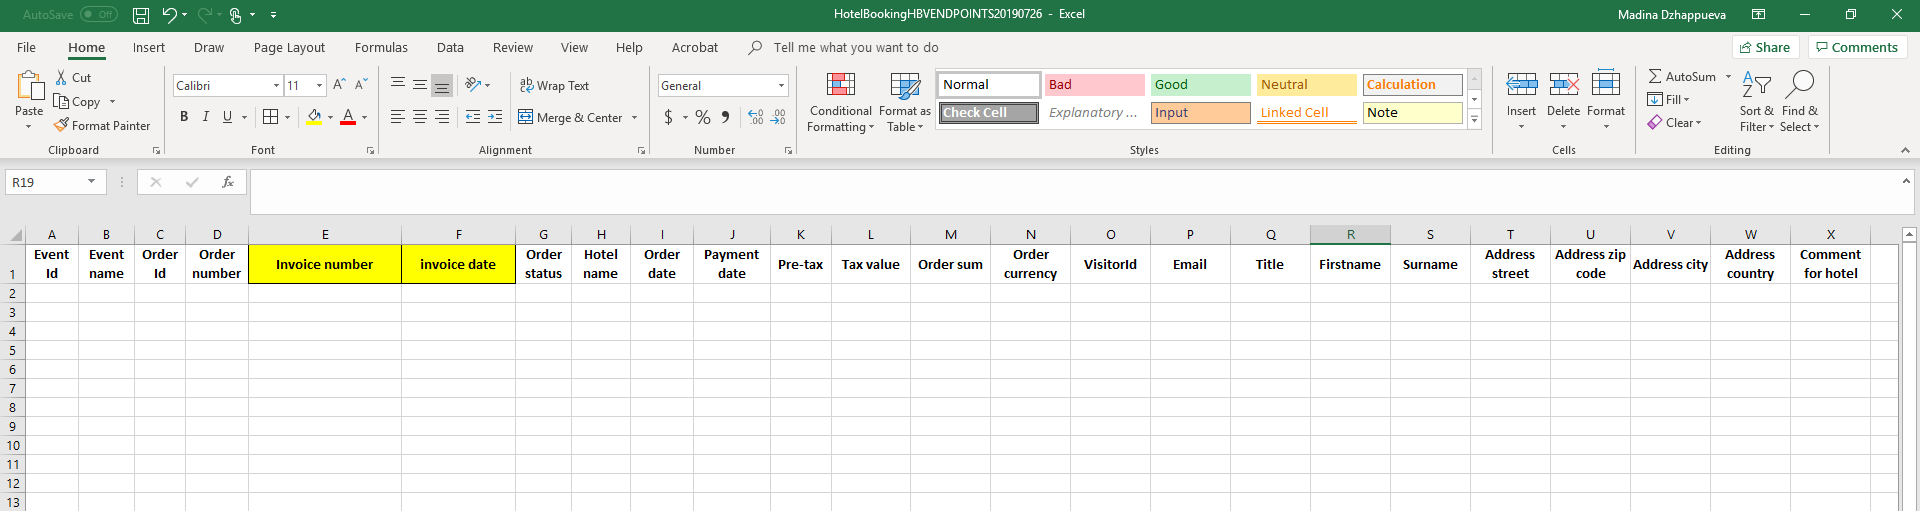
Task: Open the Formulas ribbon tab
Action: (x=381, y=47)
